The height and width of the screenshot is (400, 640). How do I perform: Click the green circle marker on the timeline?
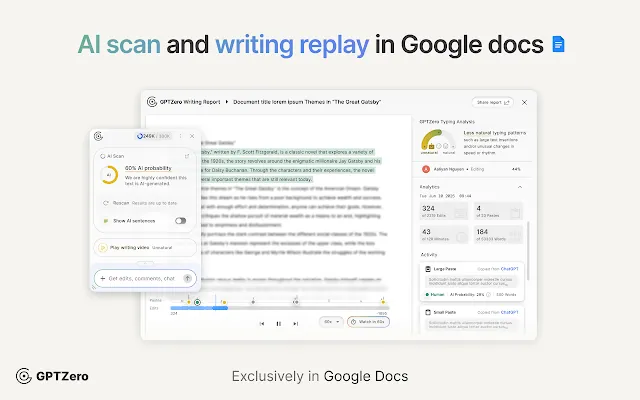point(197,302)
